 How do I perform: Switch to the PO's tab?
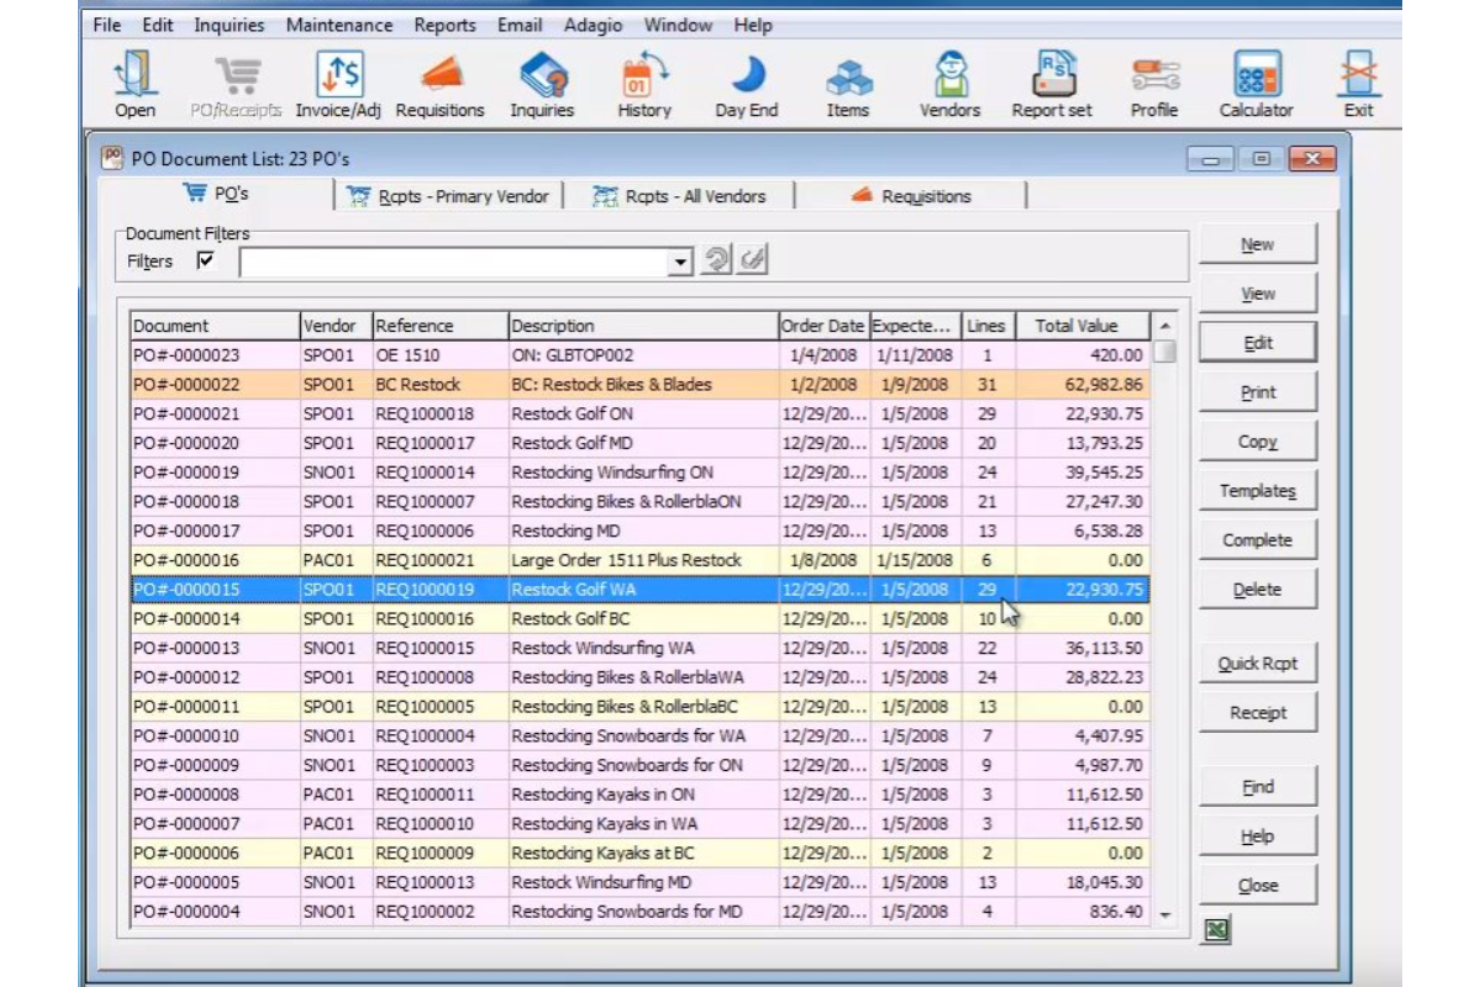[217, 194]
